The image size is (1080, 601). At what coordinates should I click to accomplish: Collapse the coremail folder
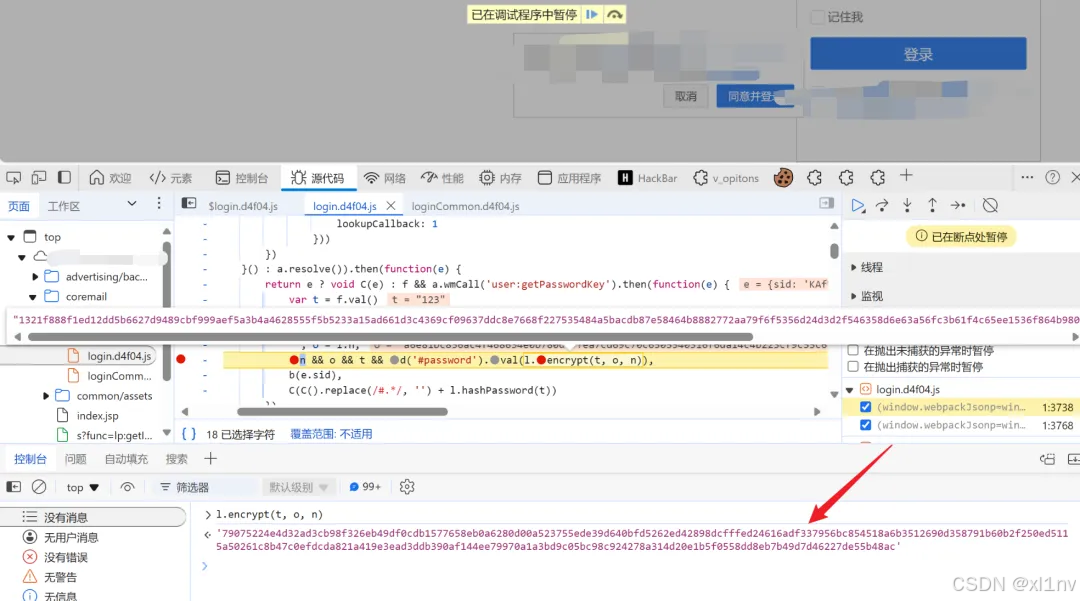32,297
